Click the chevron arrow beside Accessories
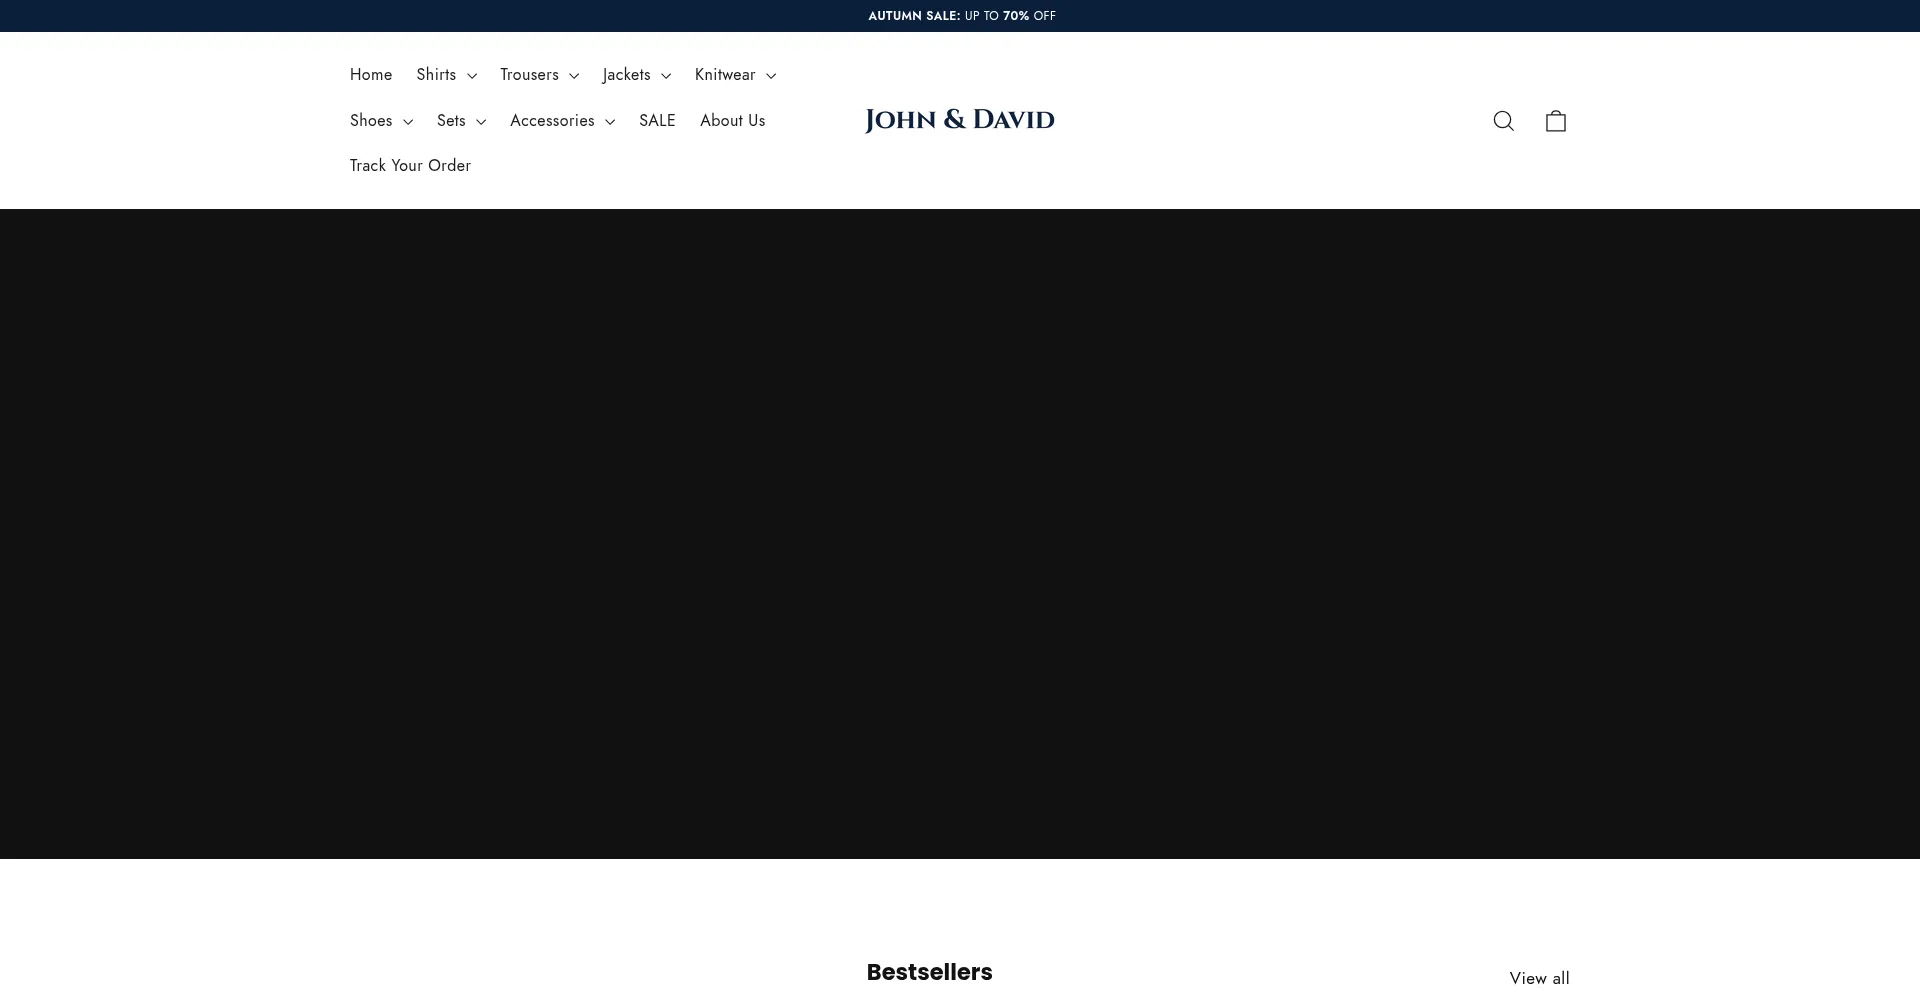This screenshot has height=993, width=1920. [x=610, y=122]
